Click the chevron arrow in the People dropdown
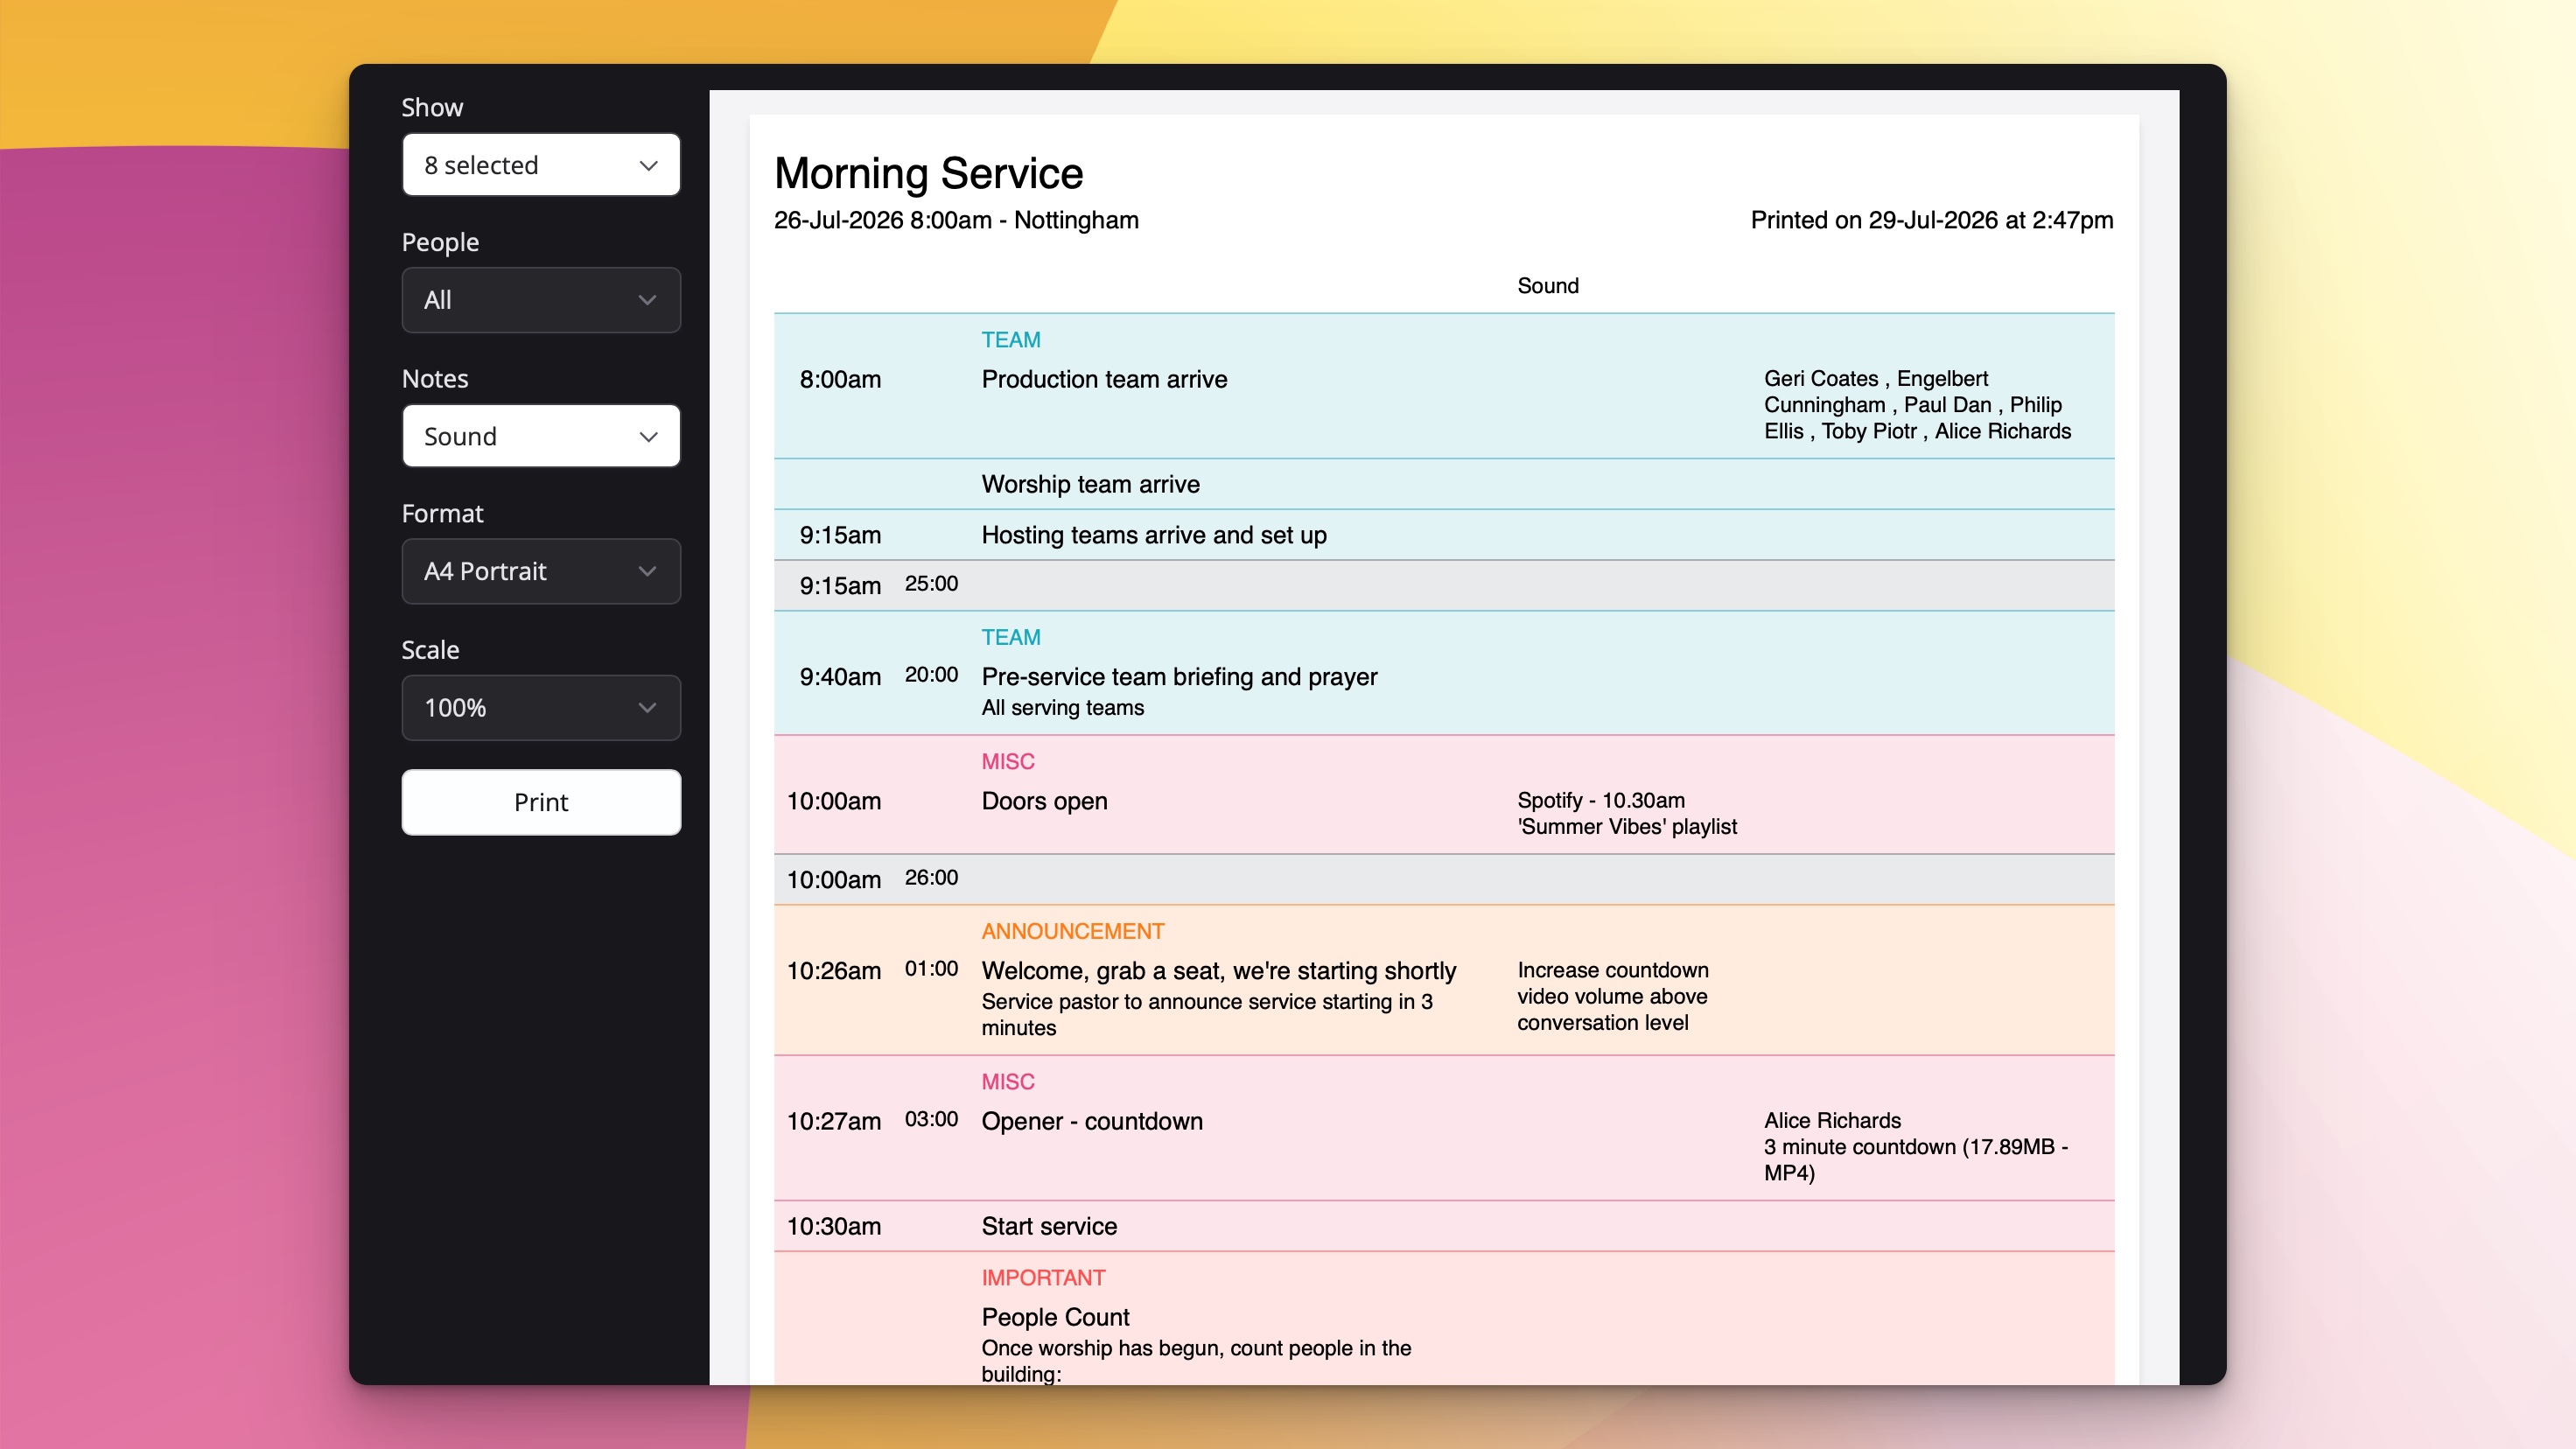Image resolution: width=2576 pixels, height=1449 pixels. 648,300
